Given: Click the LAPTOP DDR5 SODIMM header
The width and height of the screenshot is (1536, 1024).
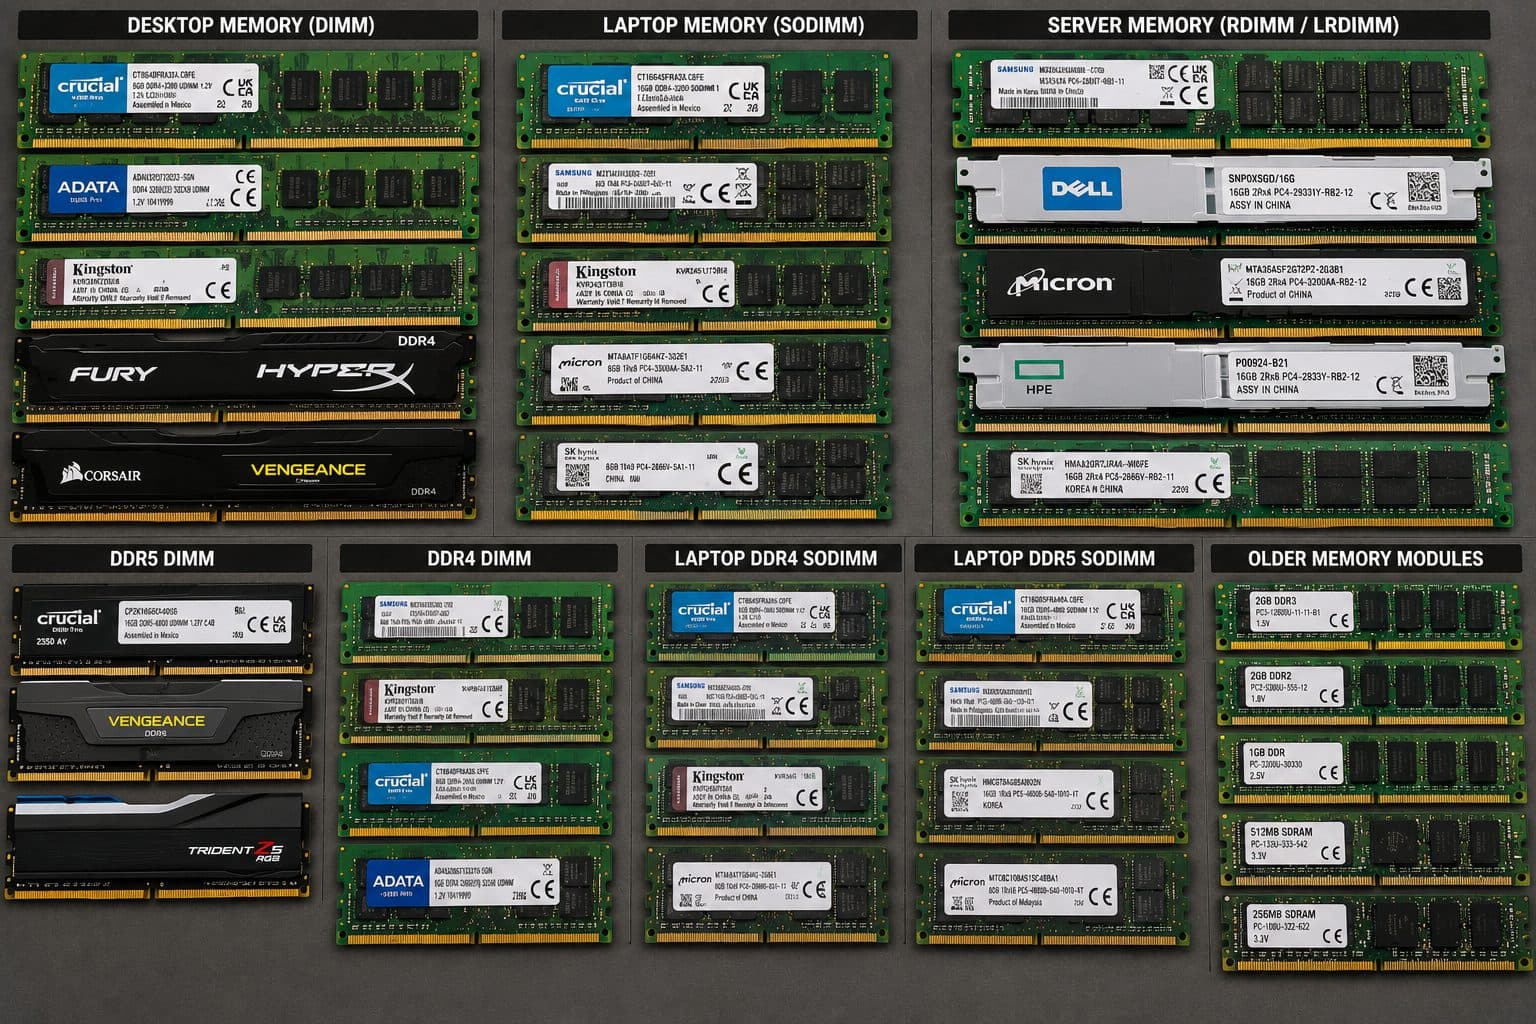Looking at the screenshot, I should click(1054, 558).
